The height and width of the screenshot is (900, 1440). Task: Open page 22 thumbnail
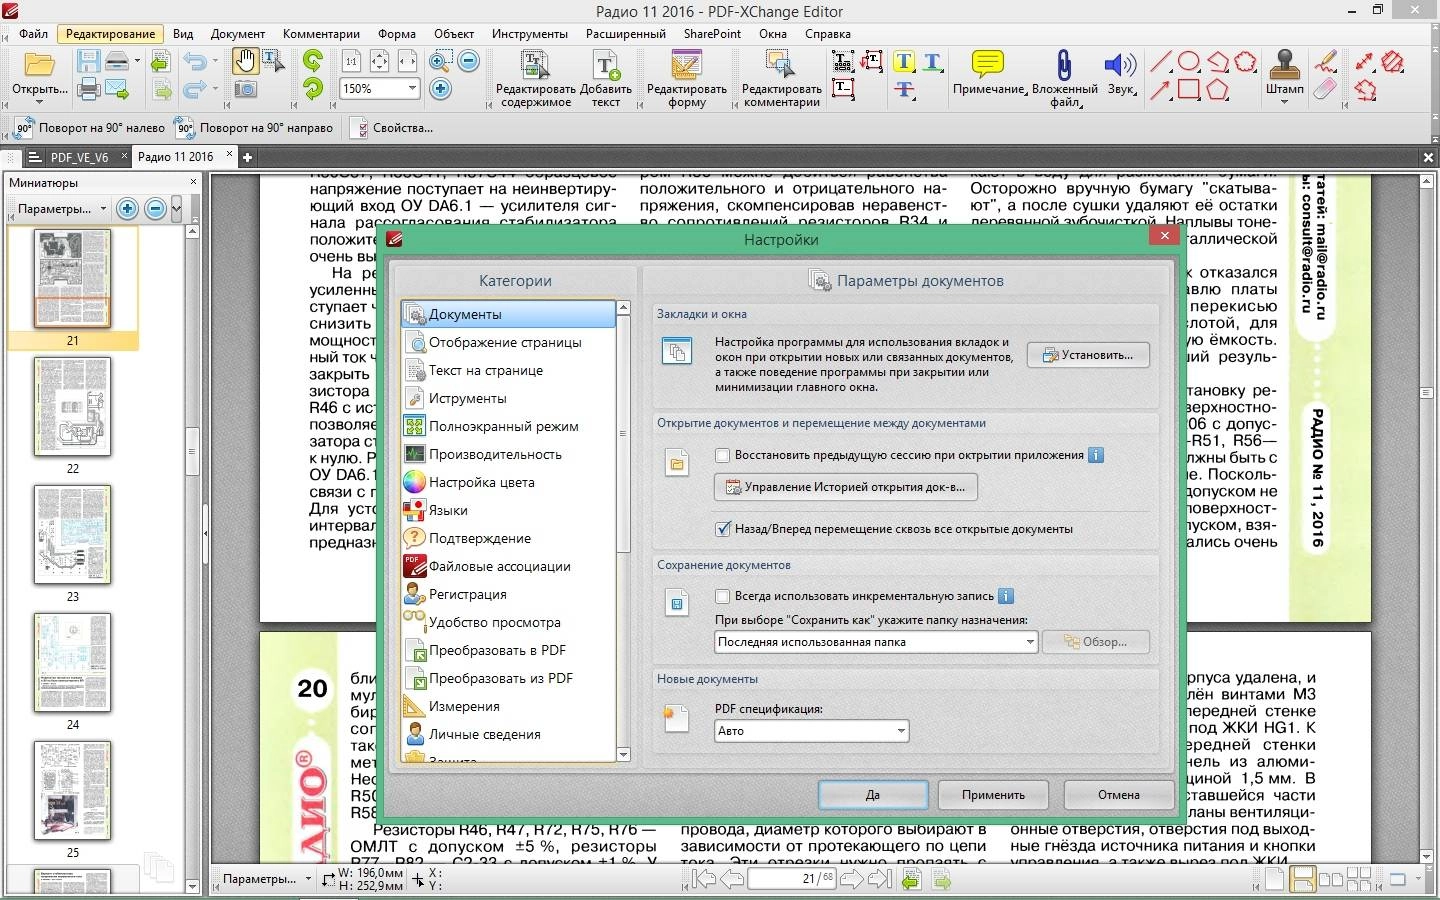(x=72, y=407)
